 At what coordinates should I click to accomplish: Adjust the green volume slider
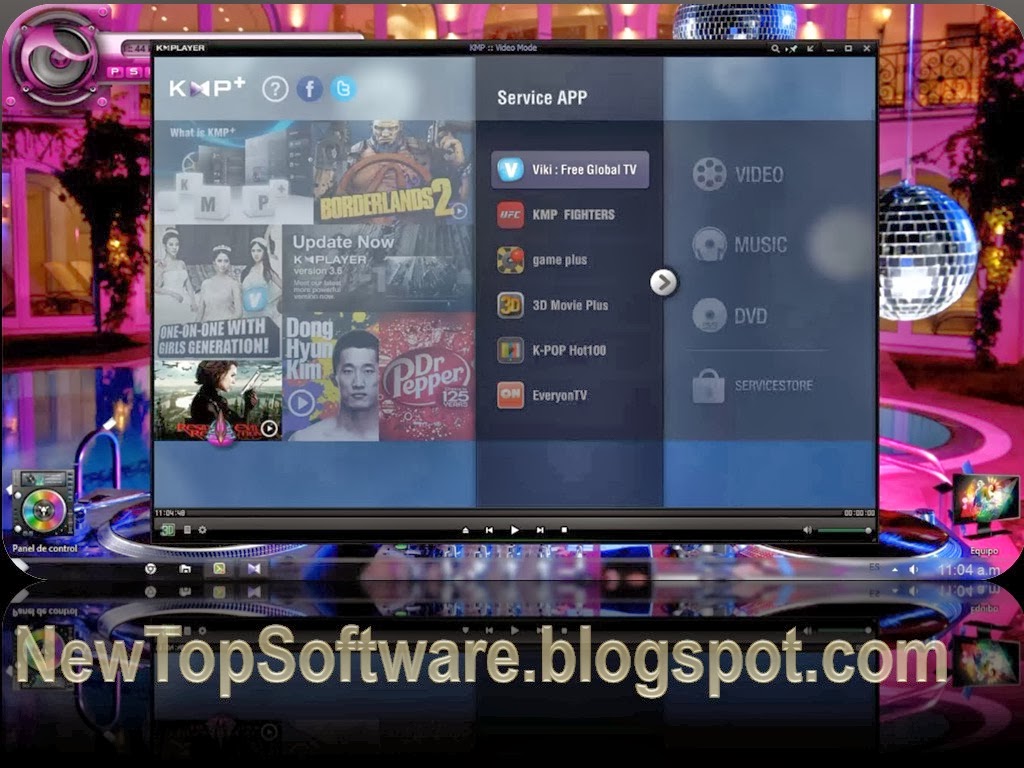(x=844, y=531)
